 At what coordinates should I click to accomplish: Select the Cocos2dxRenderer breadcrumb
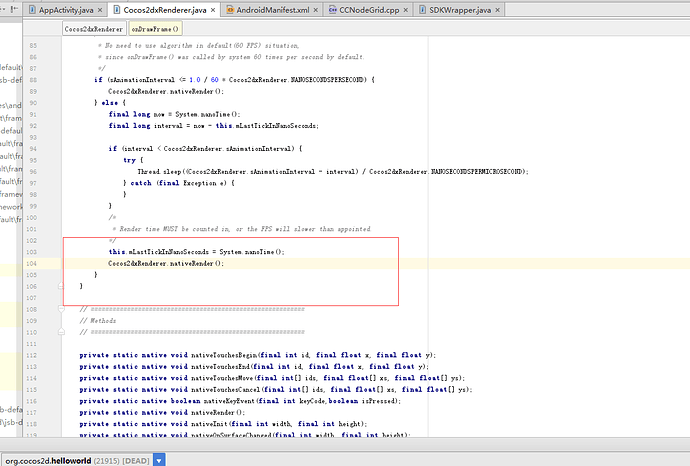[x=93, y=29]
